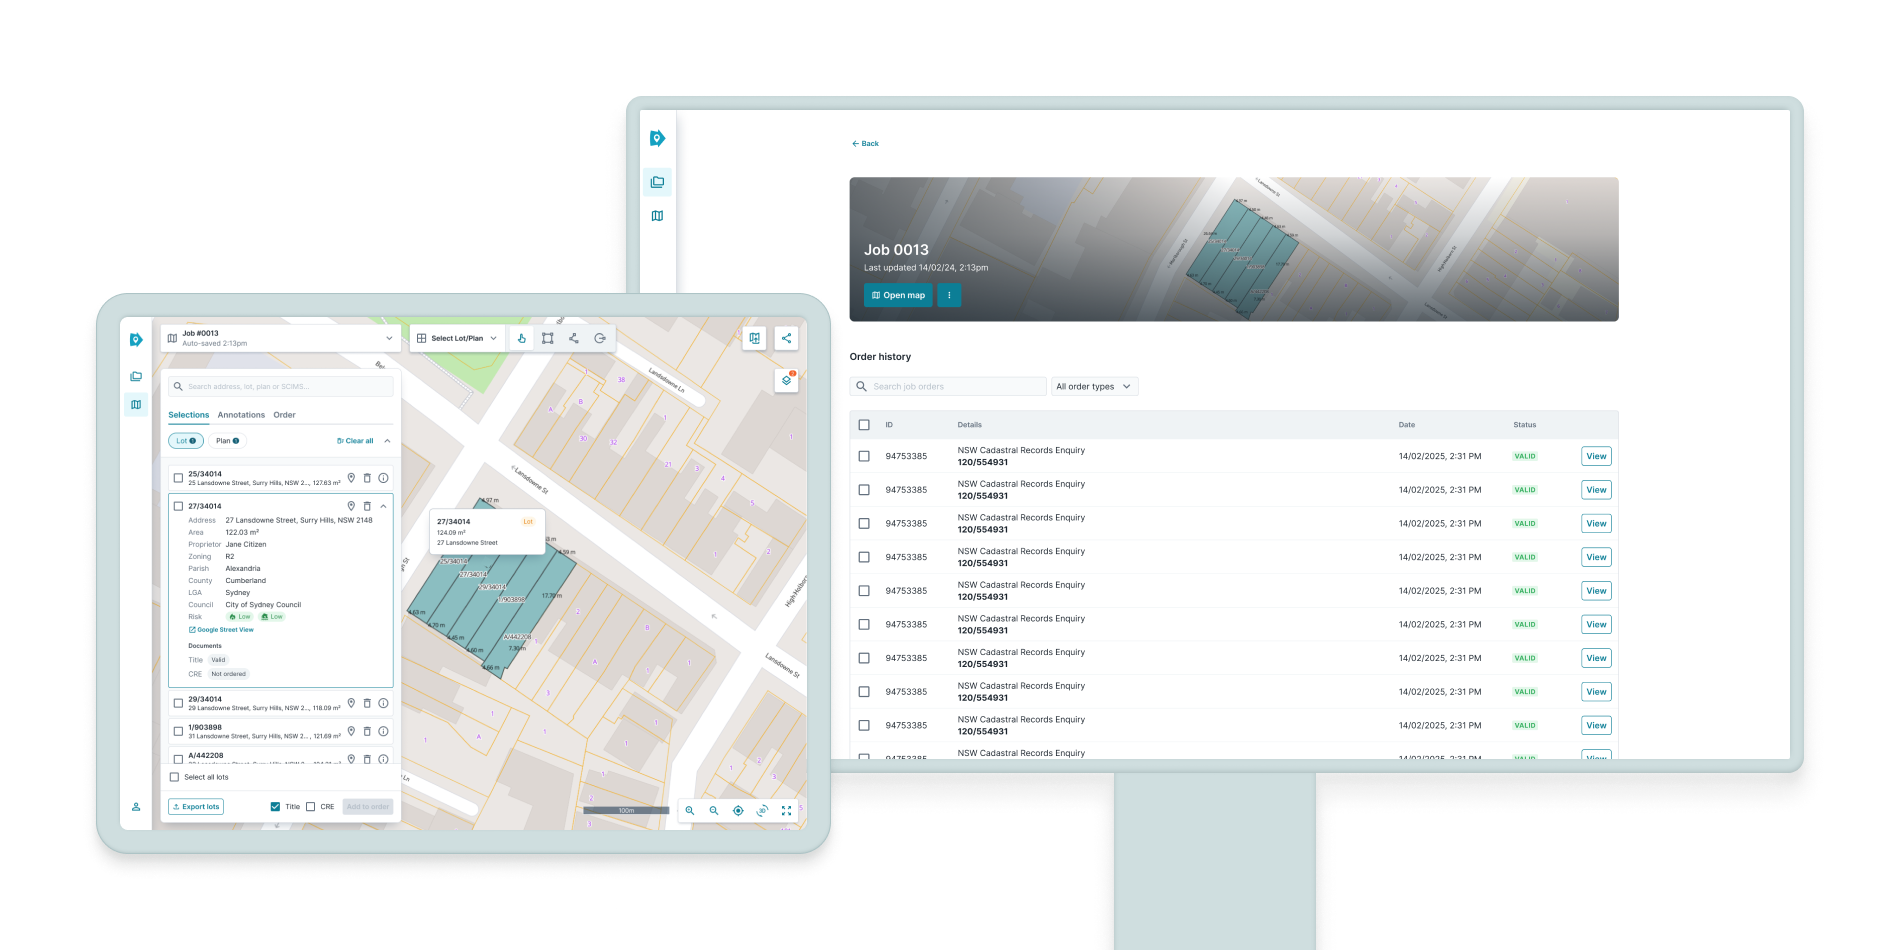The width and height of the screenshot is (1900, 950).
Task: Locate lot 25/34014 on the map
Action: click(351, 478)
